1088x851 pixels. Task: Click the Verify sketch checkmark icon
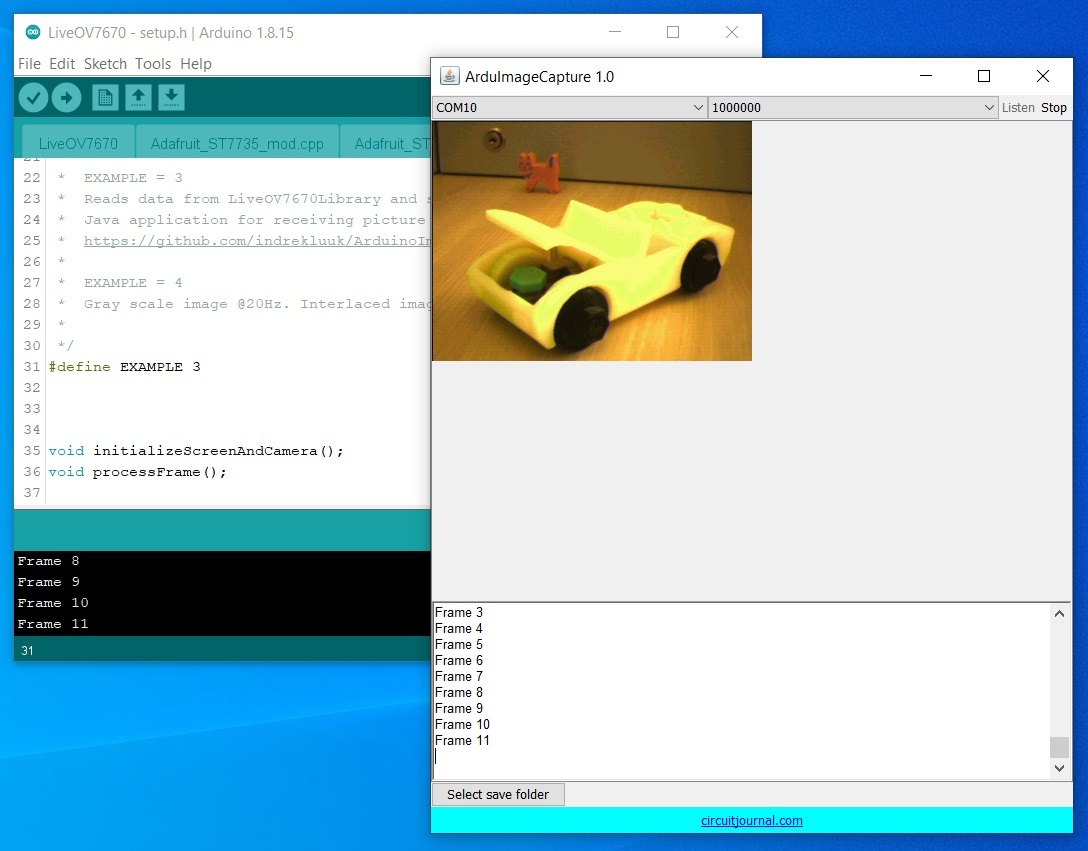click(x=33, y=97)
